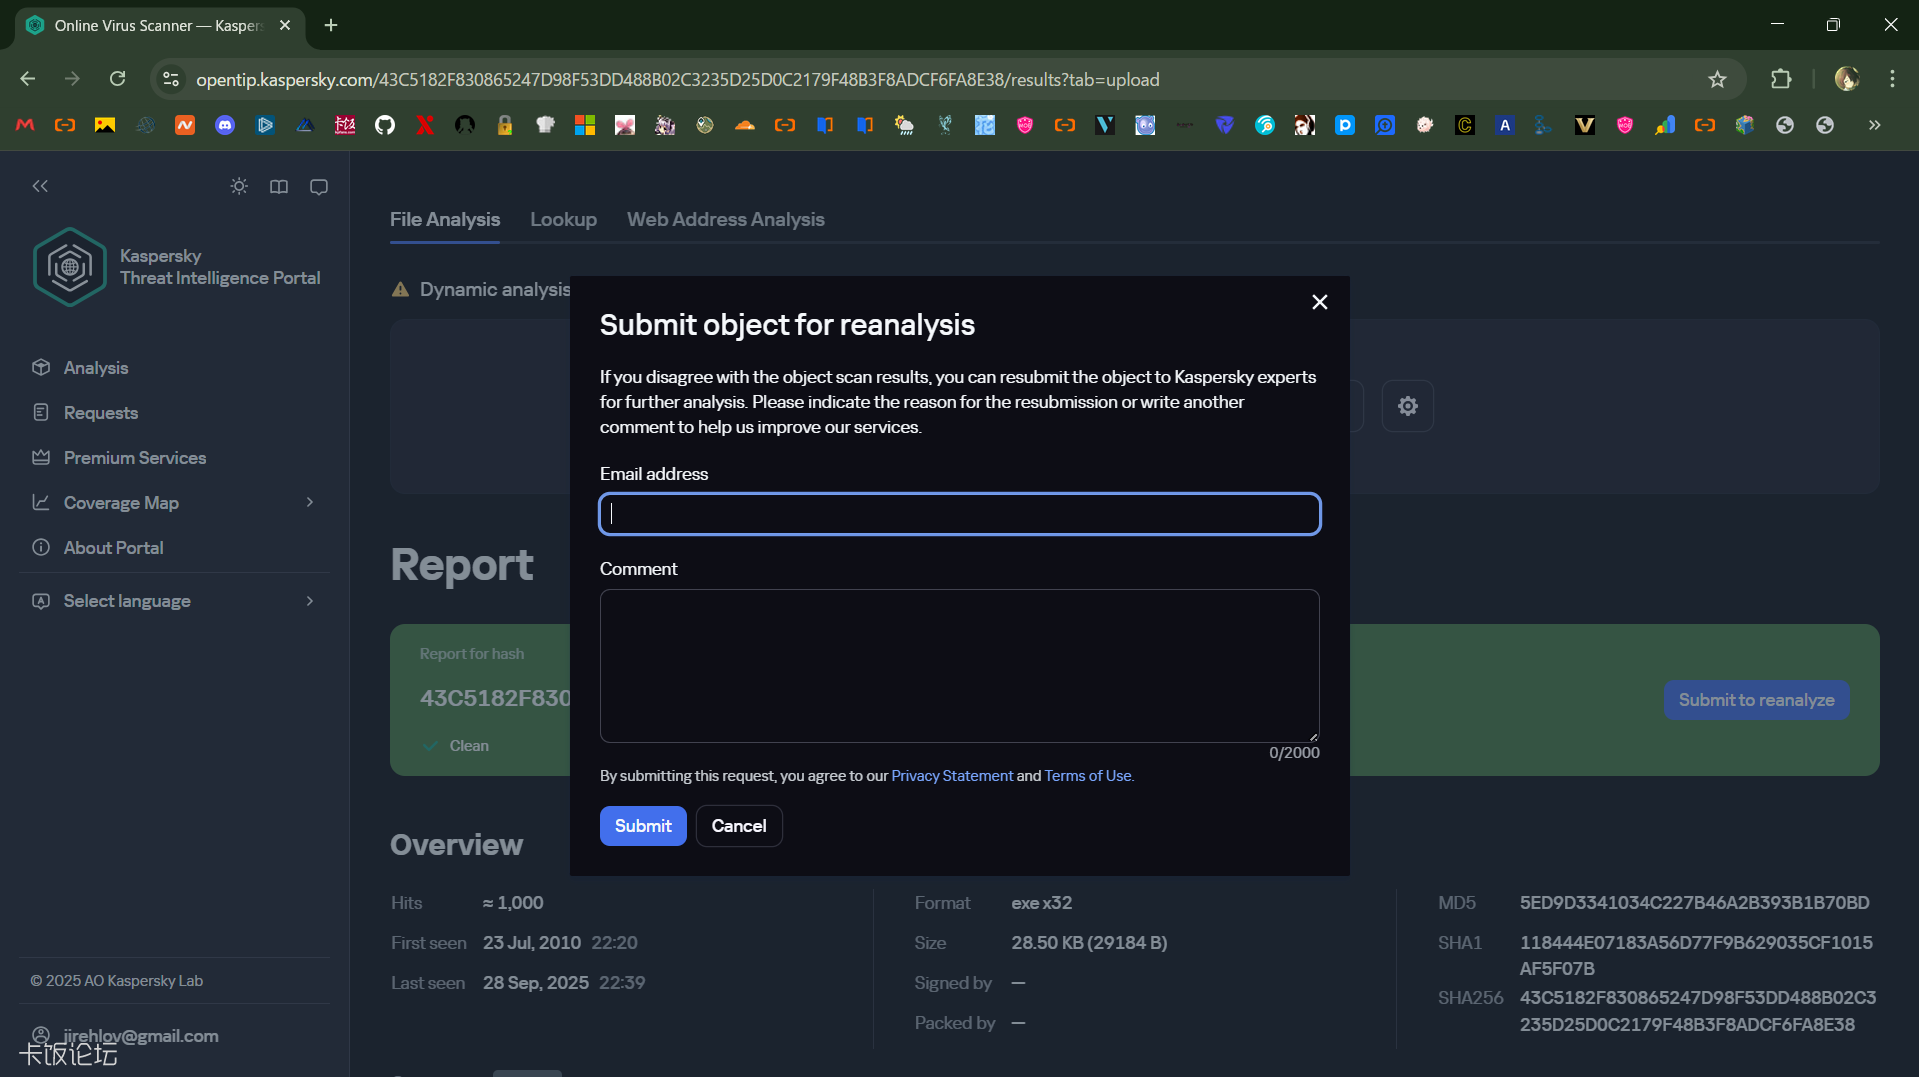The image size is (1919, 1077).
Task: Click inside the Comment text area
Action: [x=959, y=666]
